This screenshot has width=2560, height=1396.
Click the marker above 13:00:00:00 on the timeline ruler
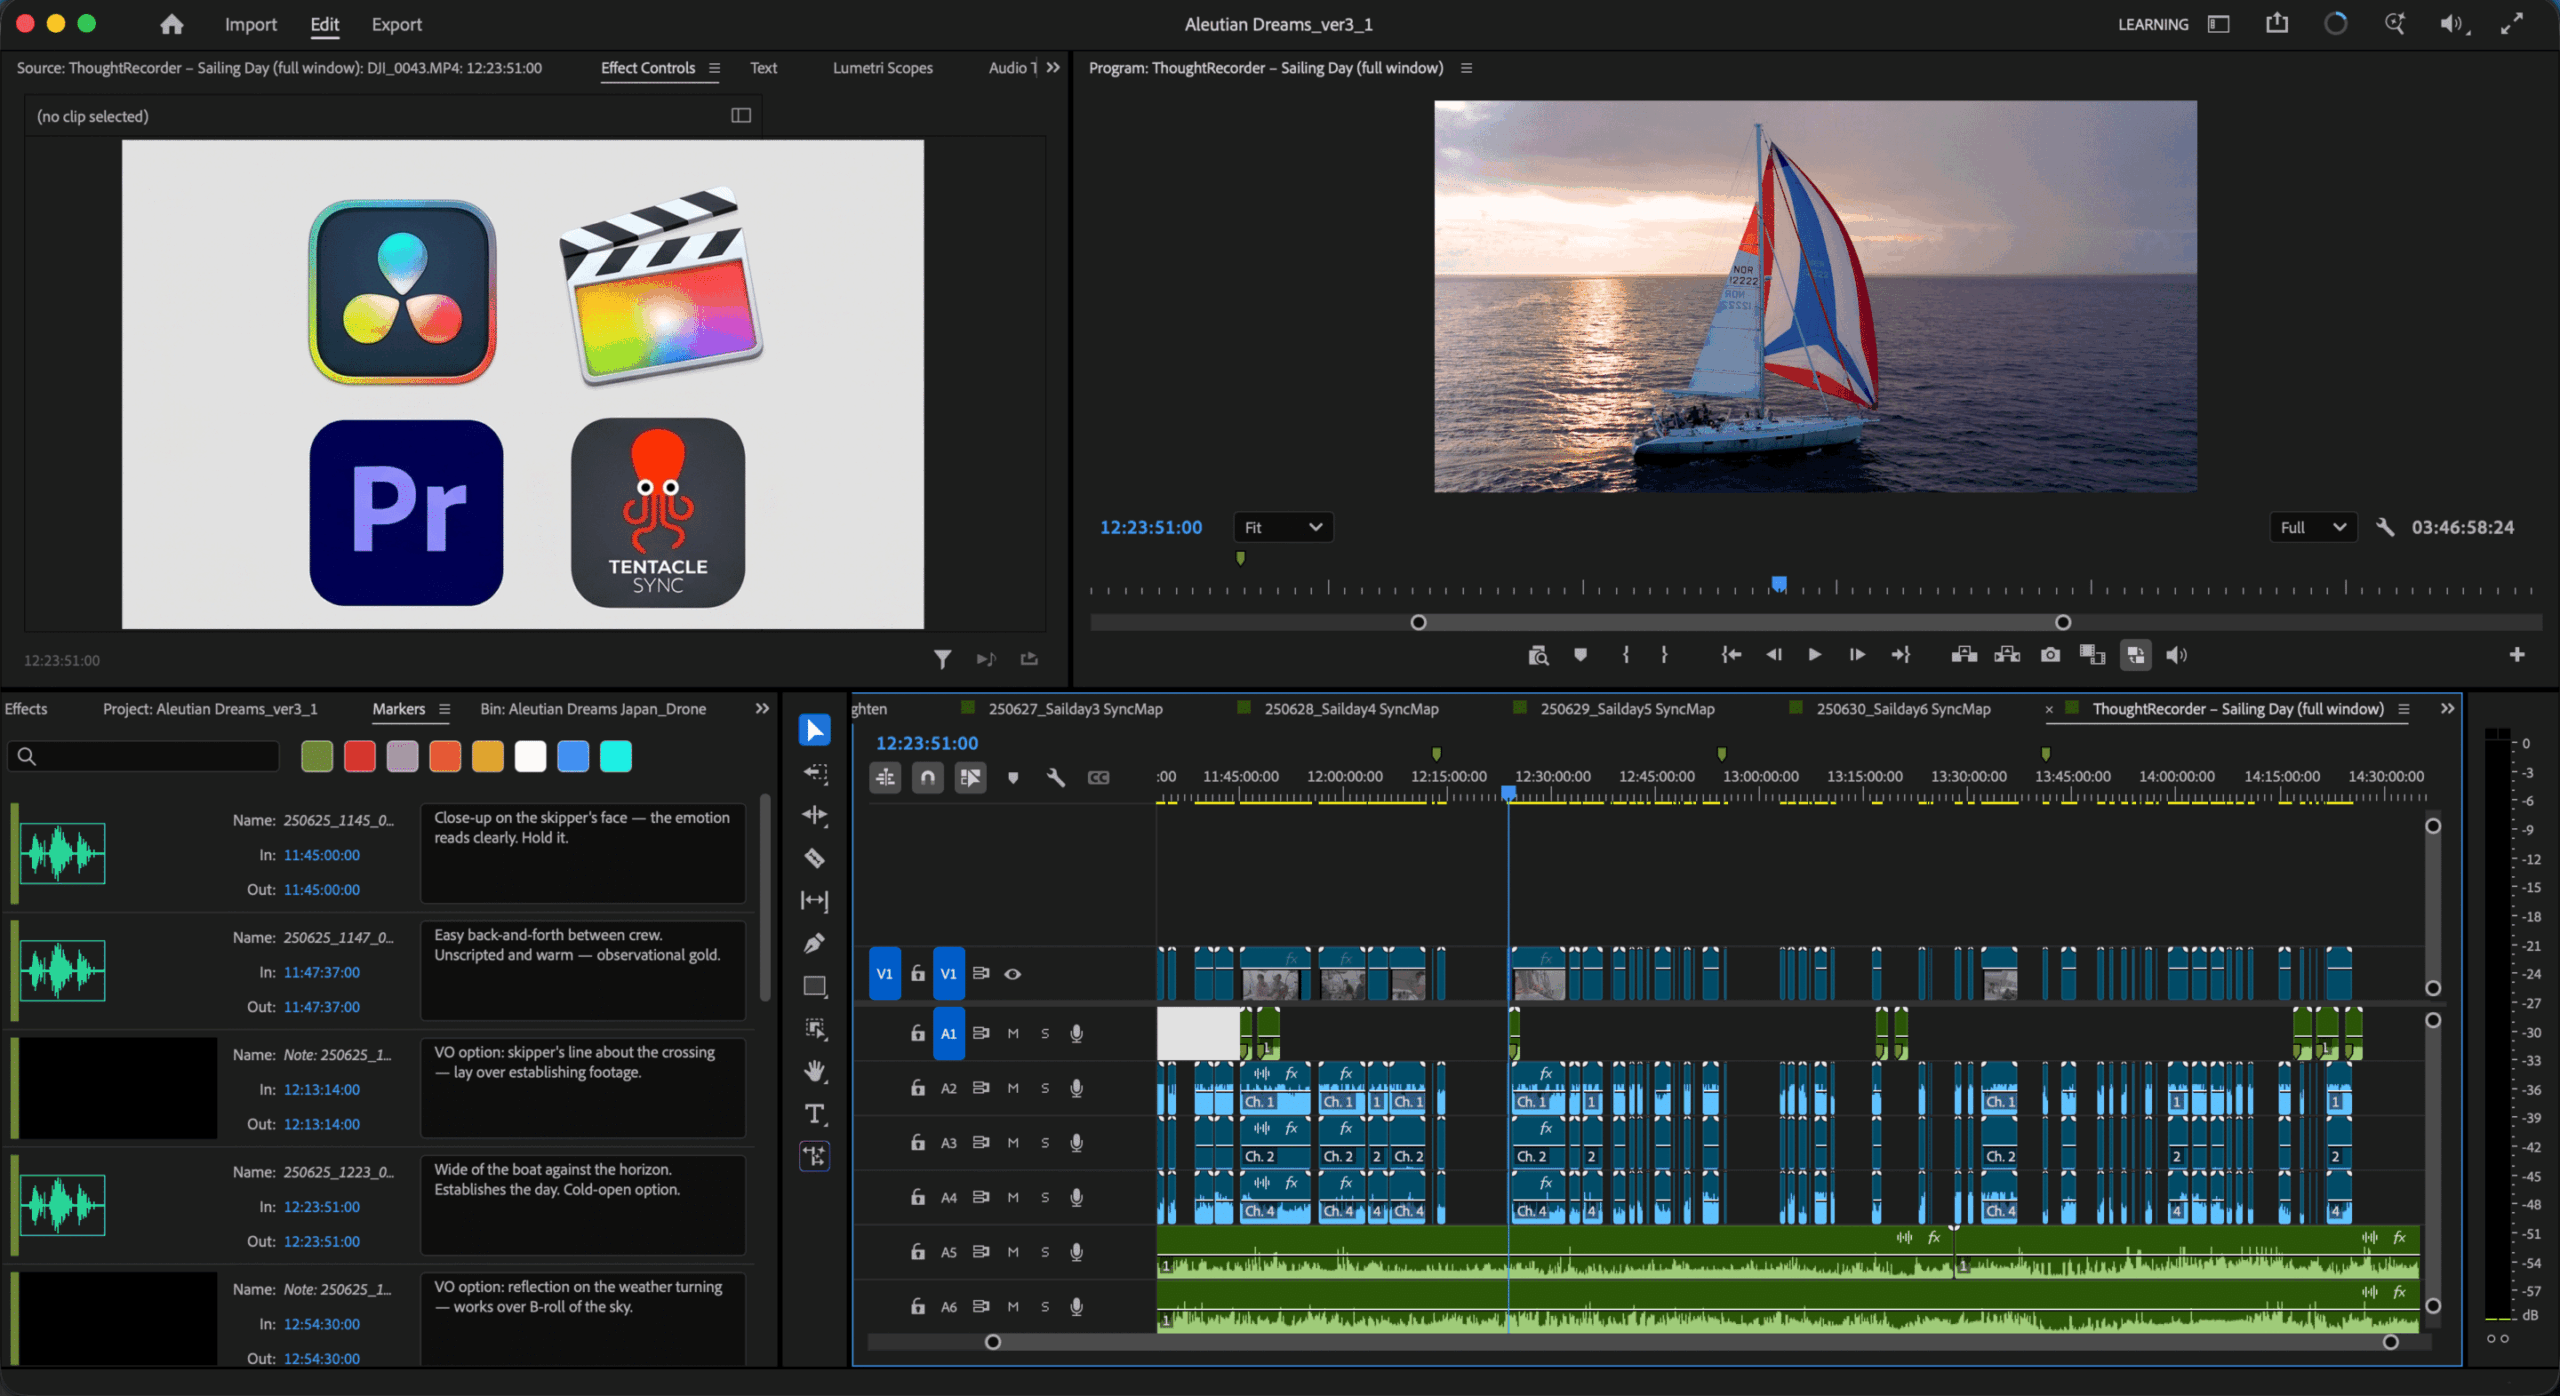pyautogui.click(x=1721, y=753)
